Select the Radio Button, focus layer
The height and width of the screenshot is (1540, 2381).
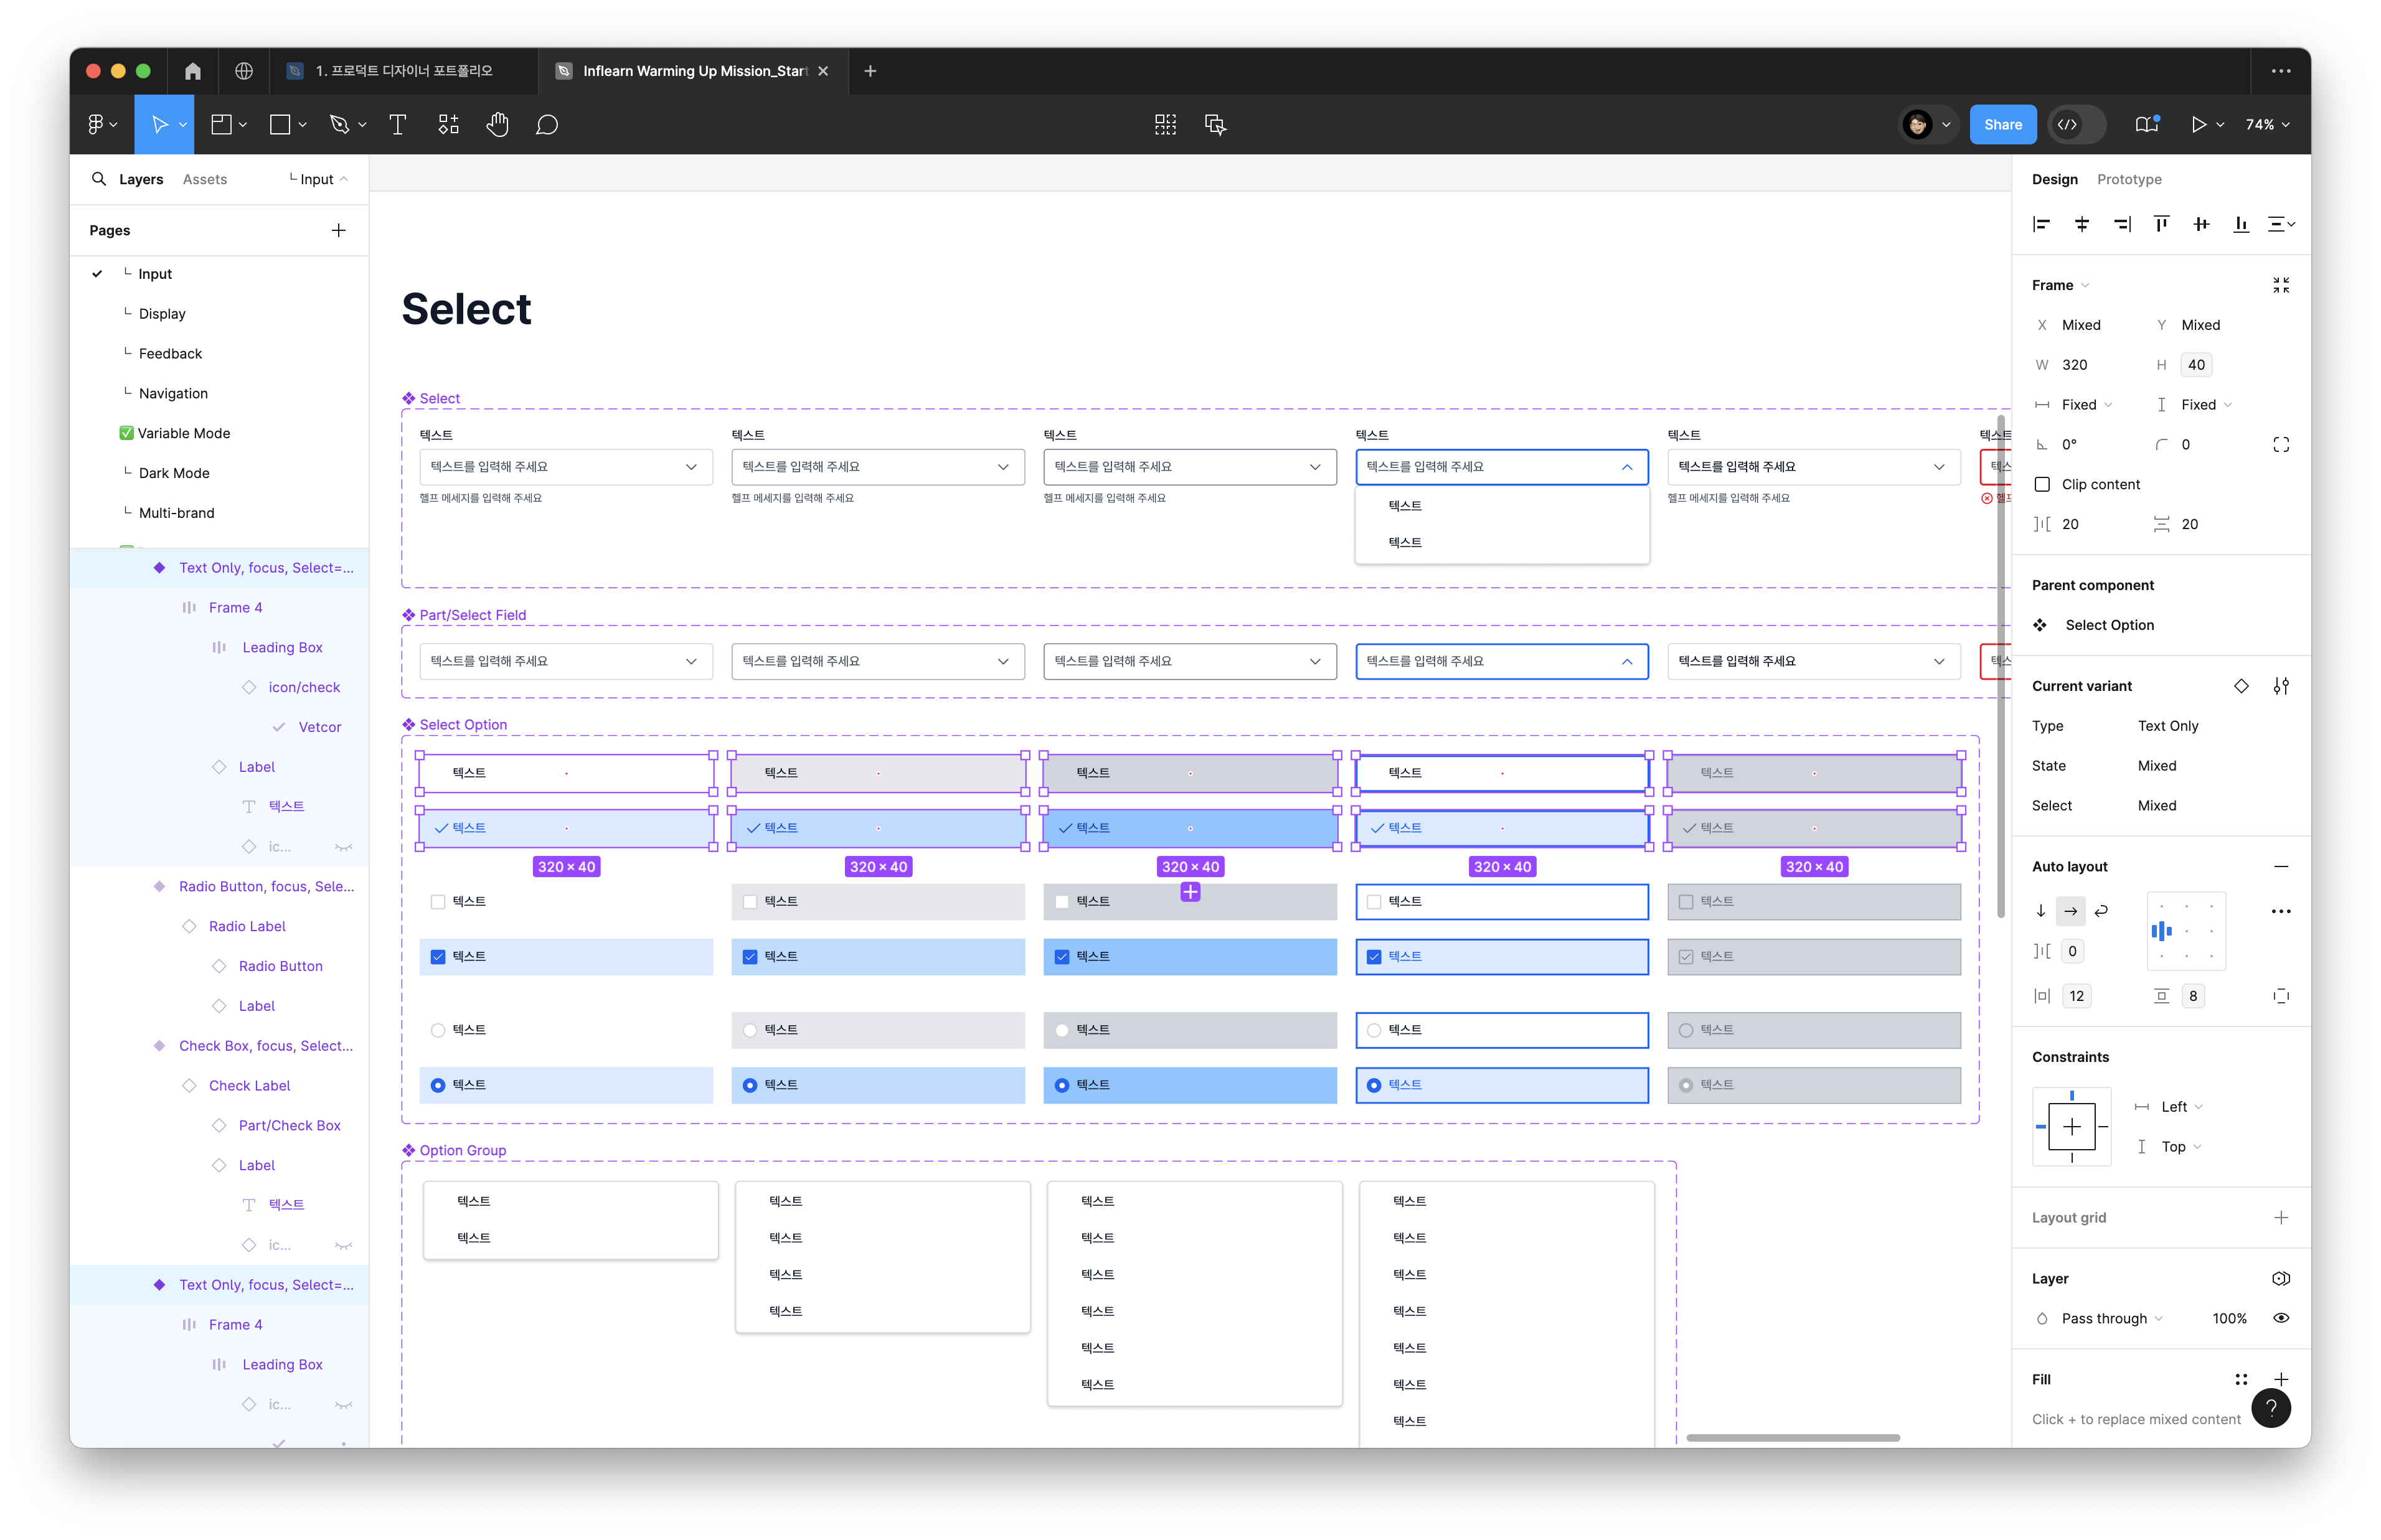(x=265, y=886)
